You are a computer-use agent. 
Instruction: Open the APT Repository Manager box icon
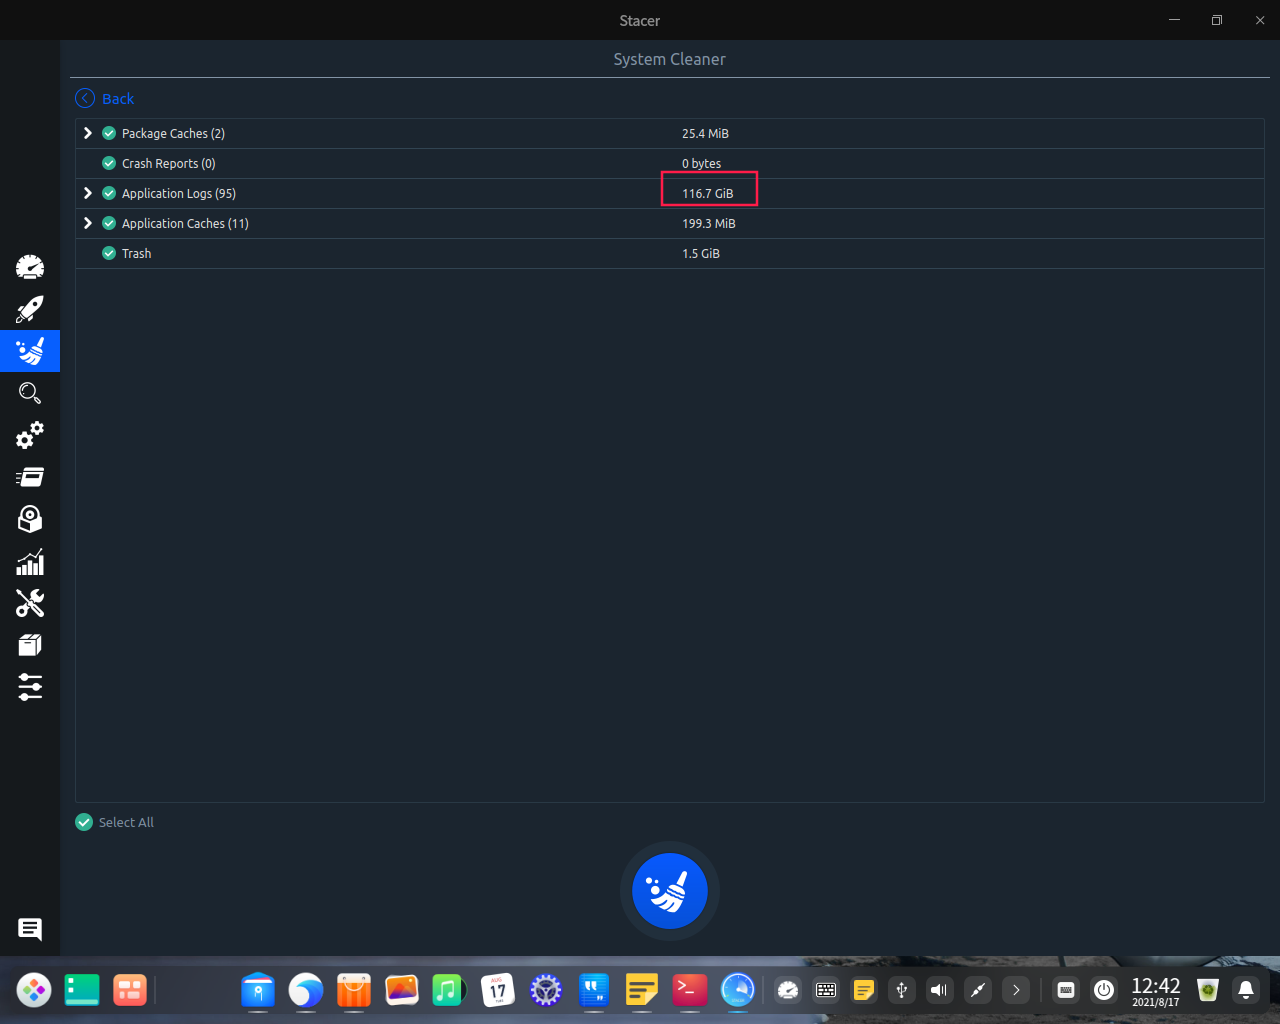point(30,645)
